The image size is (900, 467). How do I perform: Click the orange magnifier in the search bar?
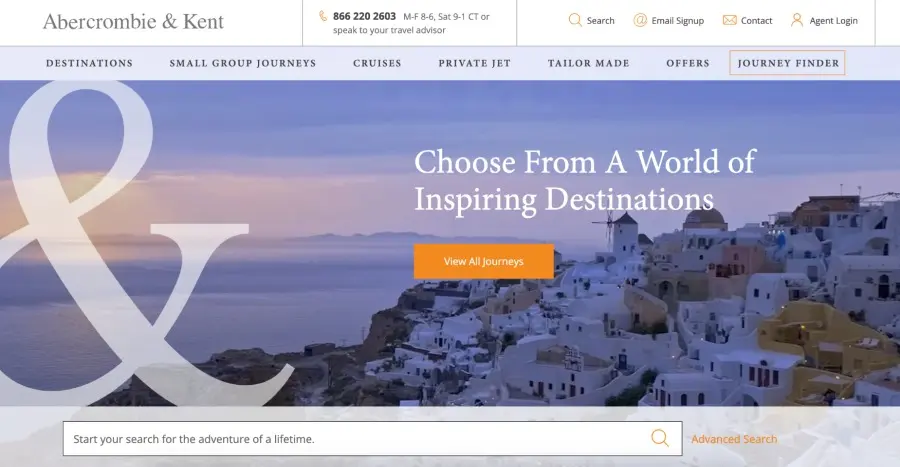pyautogui.click(x=660, y=438)
